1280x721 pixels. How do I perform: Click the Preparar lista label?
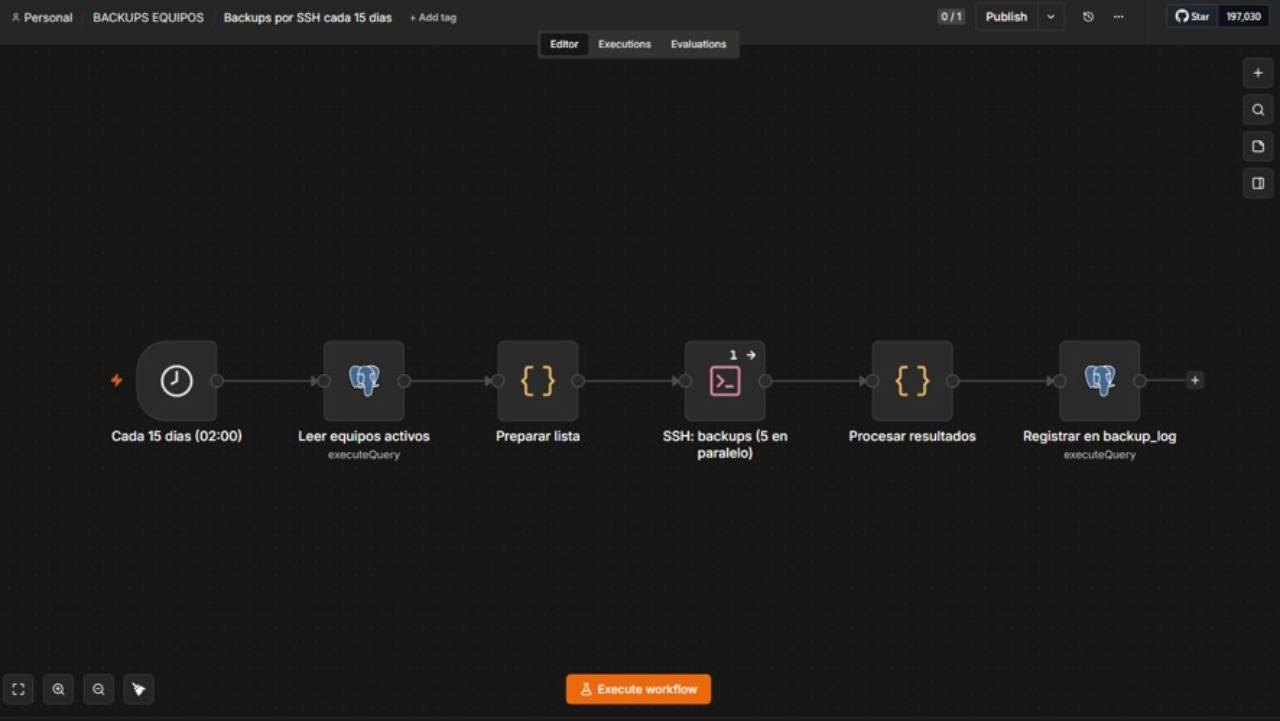pos(538,436)
